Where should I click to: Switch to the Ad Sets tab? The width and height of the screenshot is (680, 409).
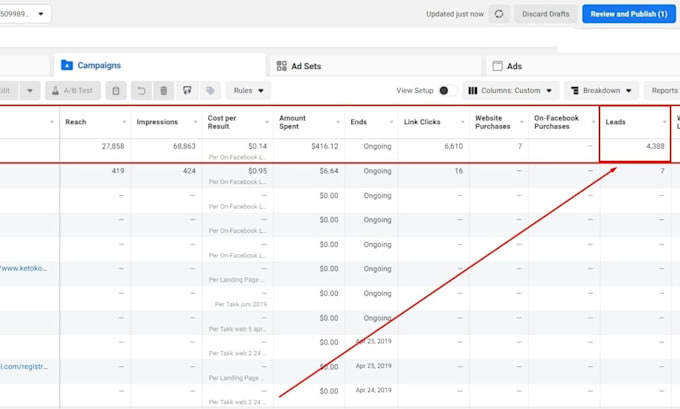coord(375,66)
